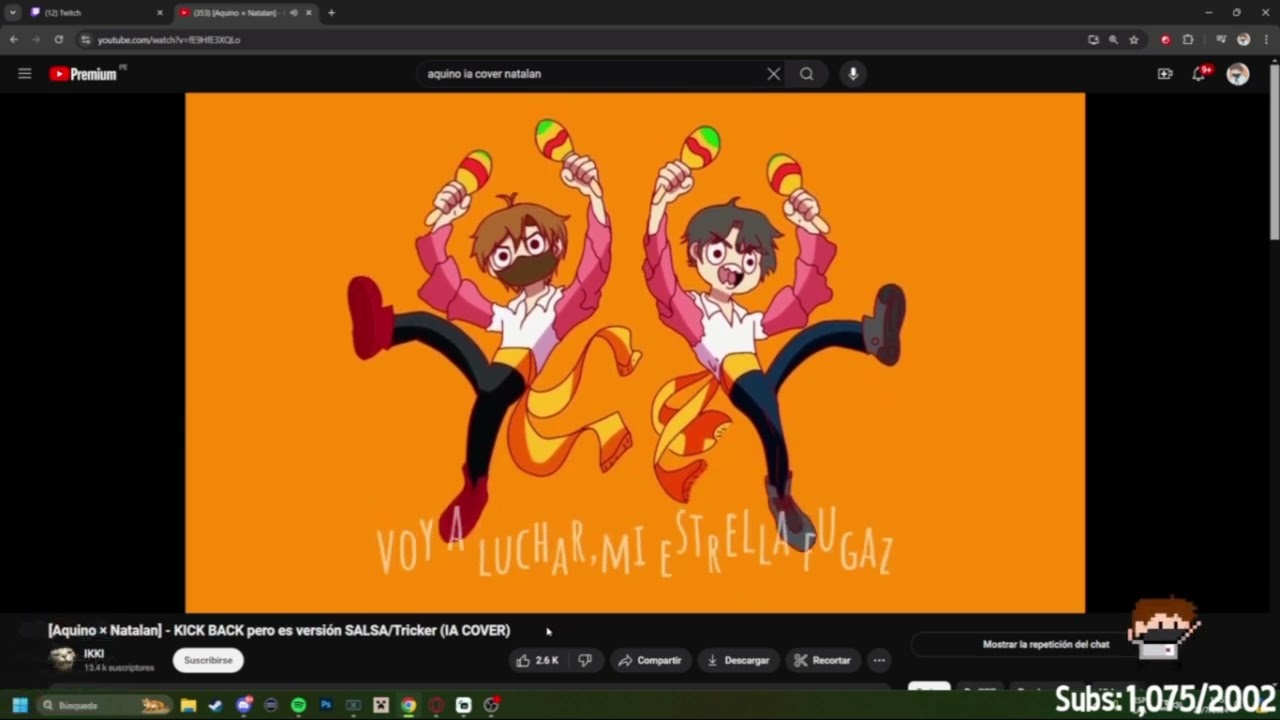This screenshot has width=1280, height=720.
Task: Bookmark this page with the star
Action: click(x=1134, y=40)
